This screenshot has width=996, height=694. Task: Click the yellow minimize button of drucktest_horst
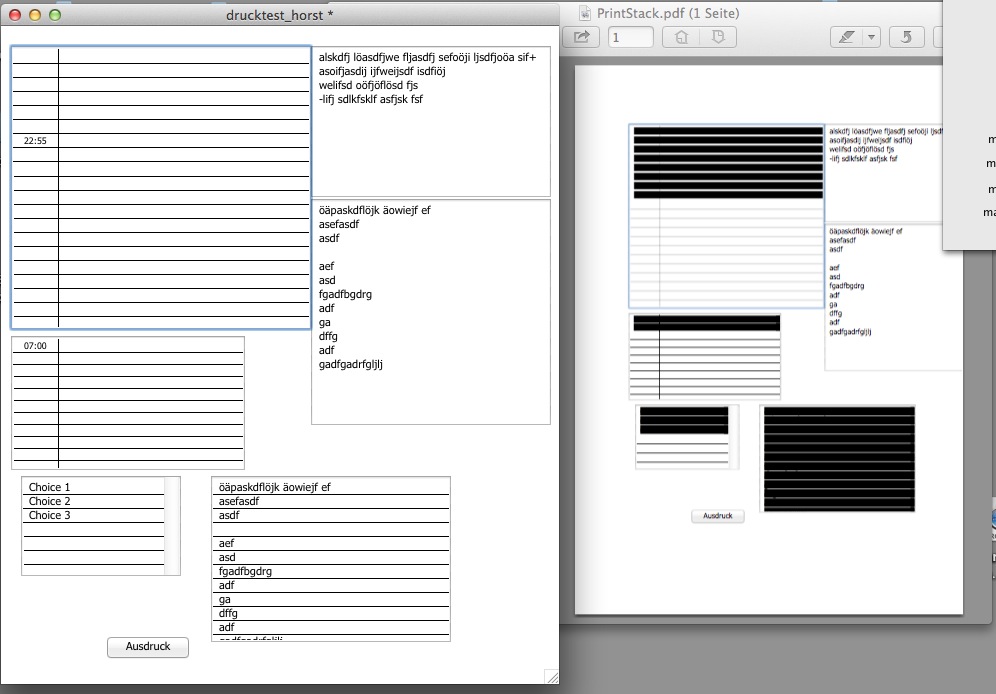[x=35, y=15]
